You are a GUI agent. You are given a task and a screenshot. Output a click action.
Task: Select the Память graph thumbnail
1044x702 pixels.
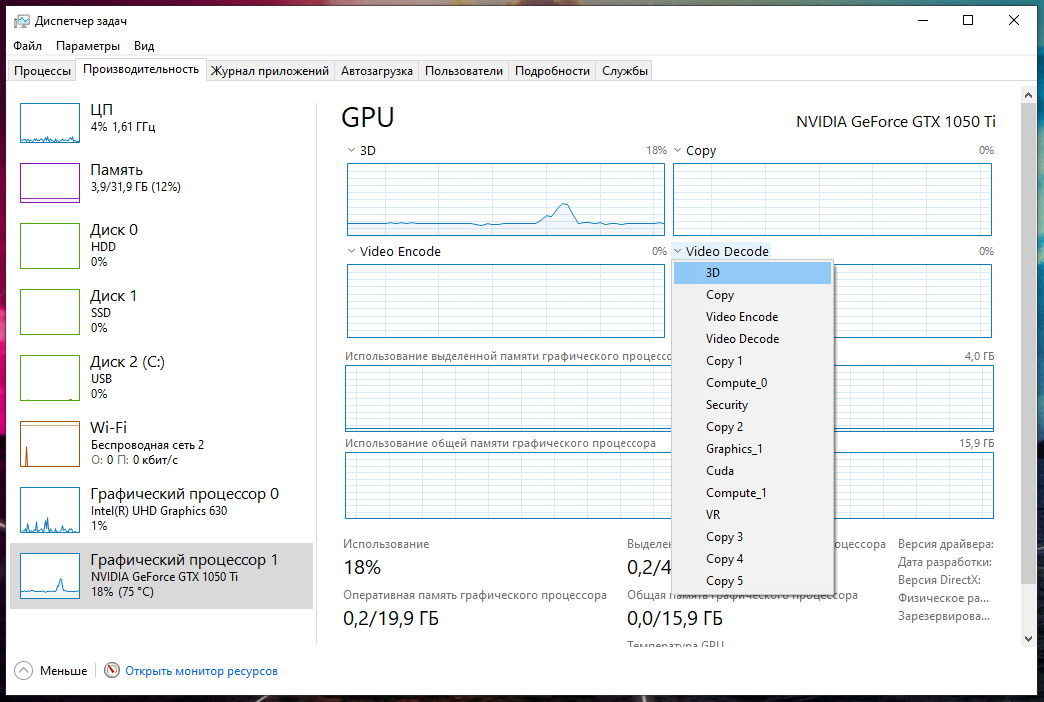[50, 181]
